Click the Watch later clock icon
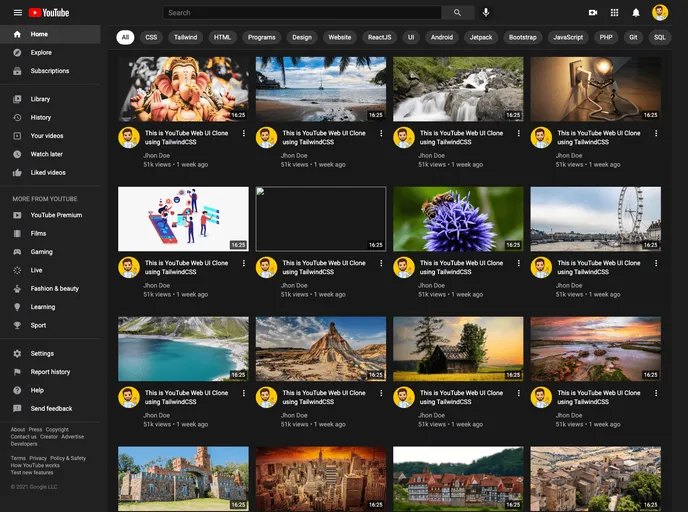Viewport: 688px width, 512px height. pos(17,154)
